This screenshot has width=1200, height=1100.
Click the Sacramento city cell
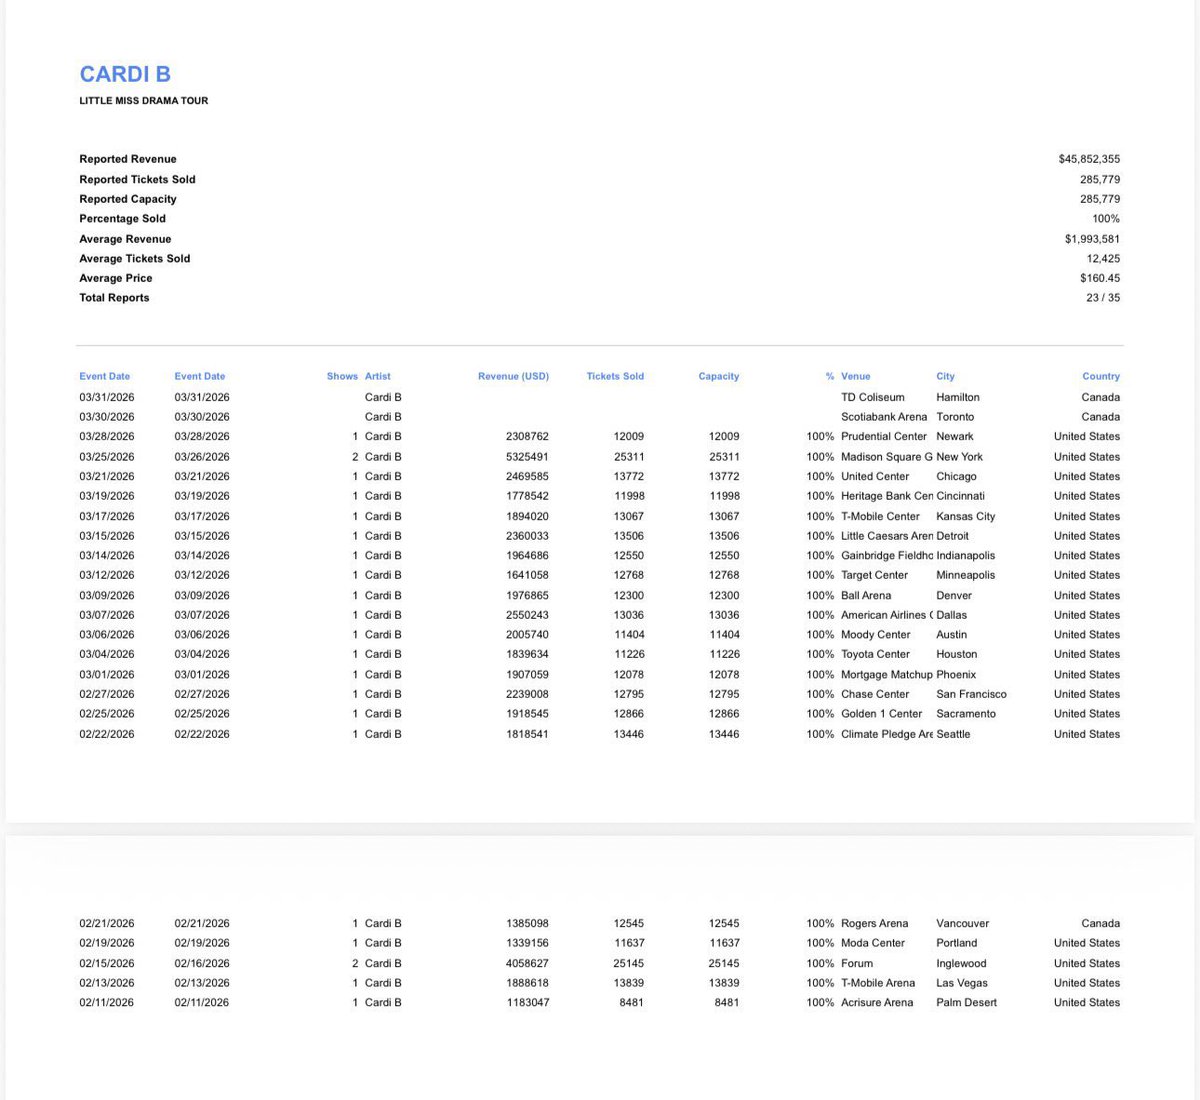tap(966, 714)
